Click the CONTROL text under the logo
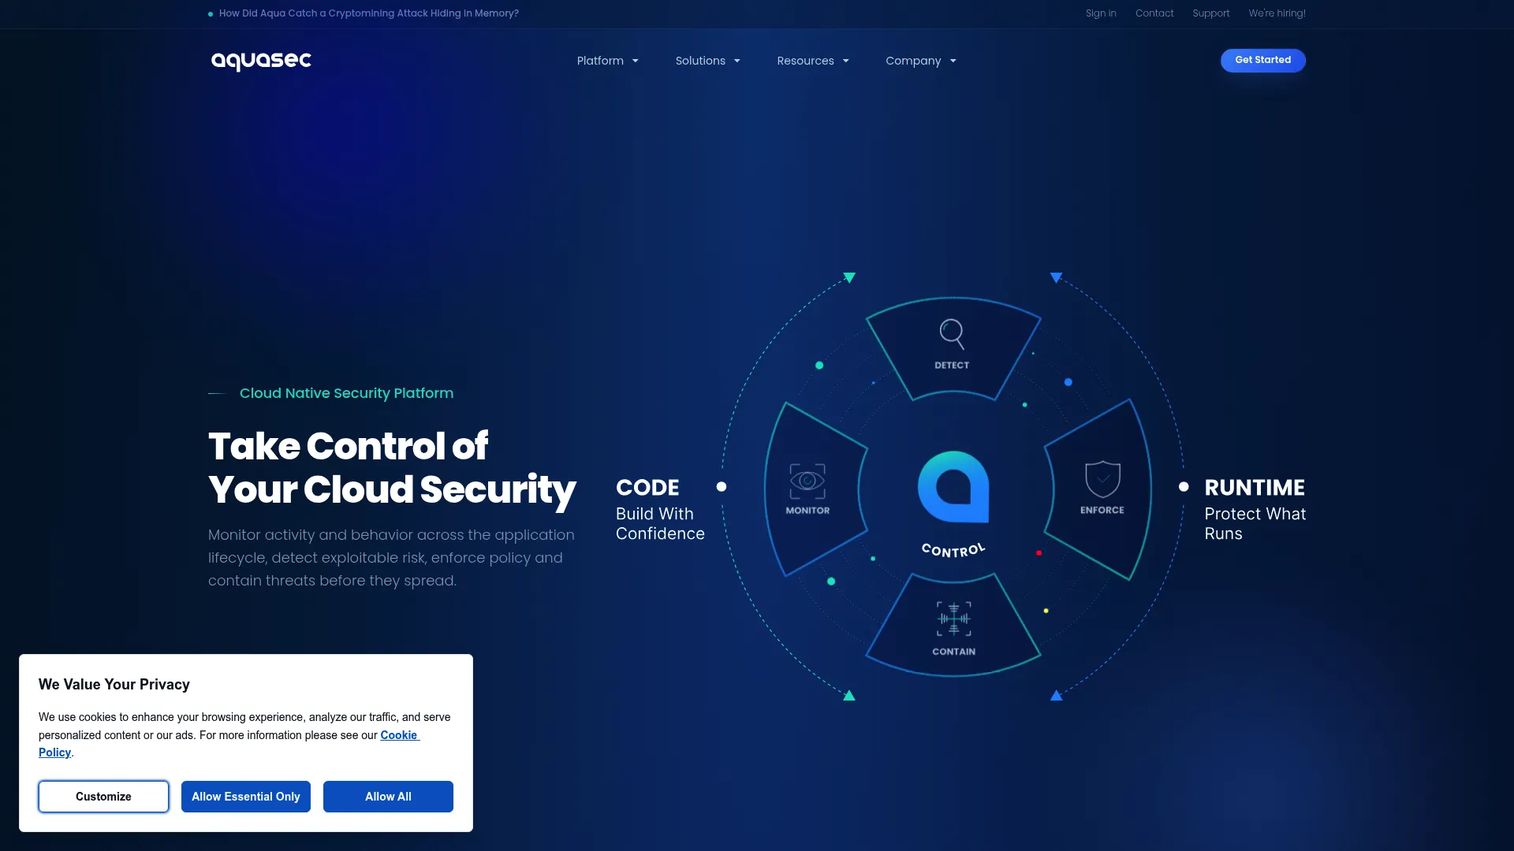Image resolution: width=1514 pixels, height=851 pixels. [953, 550]
